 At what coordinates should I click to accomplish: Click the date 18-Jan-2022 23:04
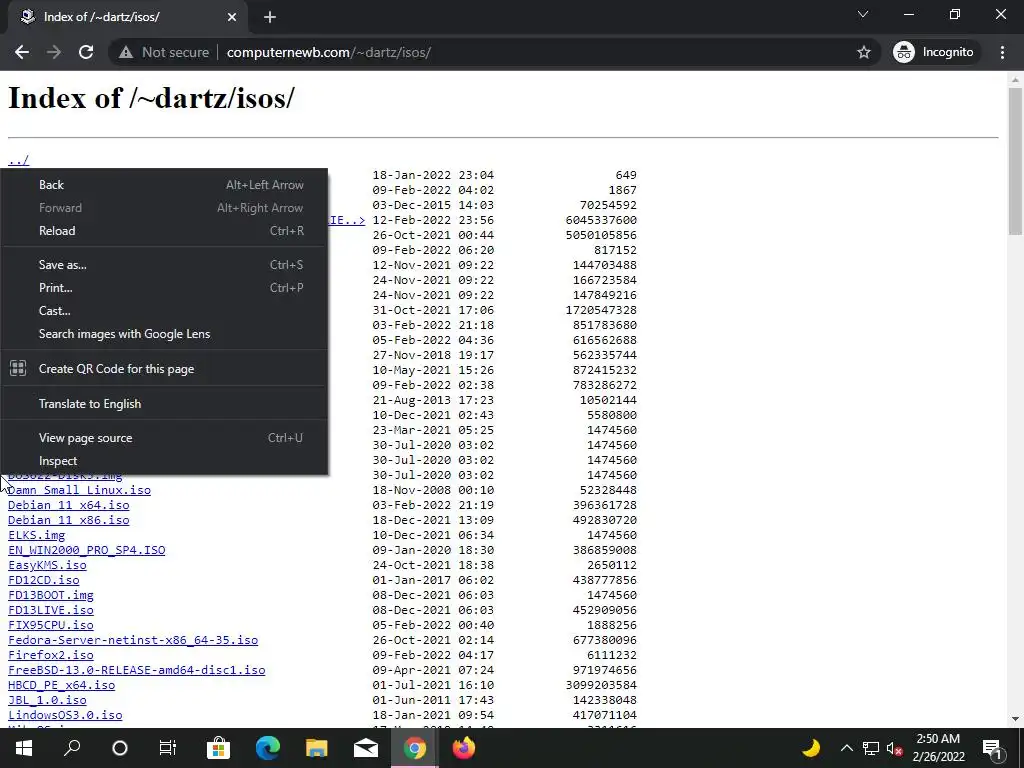coord(433,175)
